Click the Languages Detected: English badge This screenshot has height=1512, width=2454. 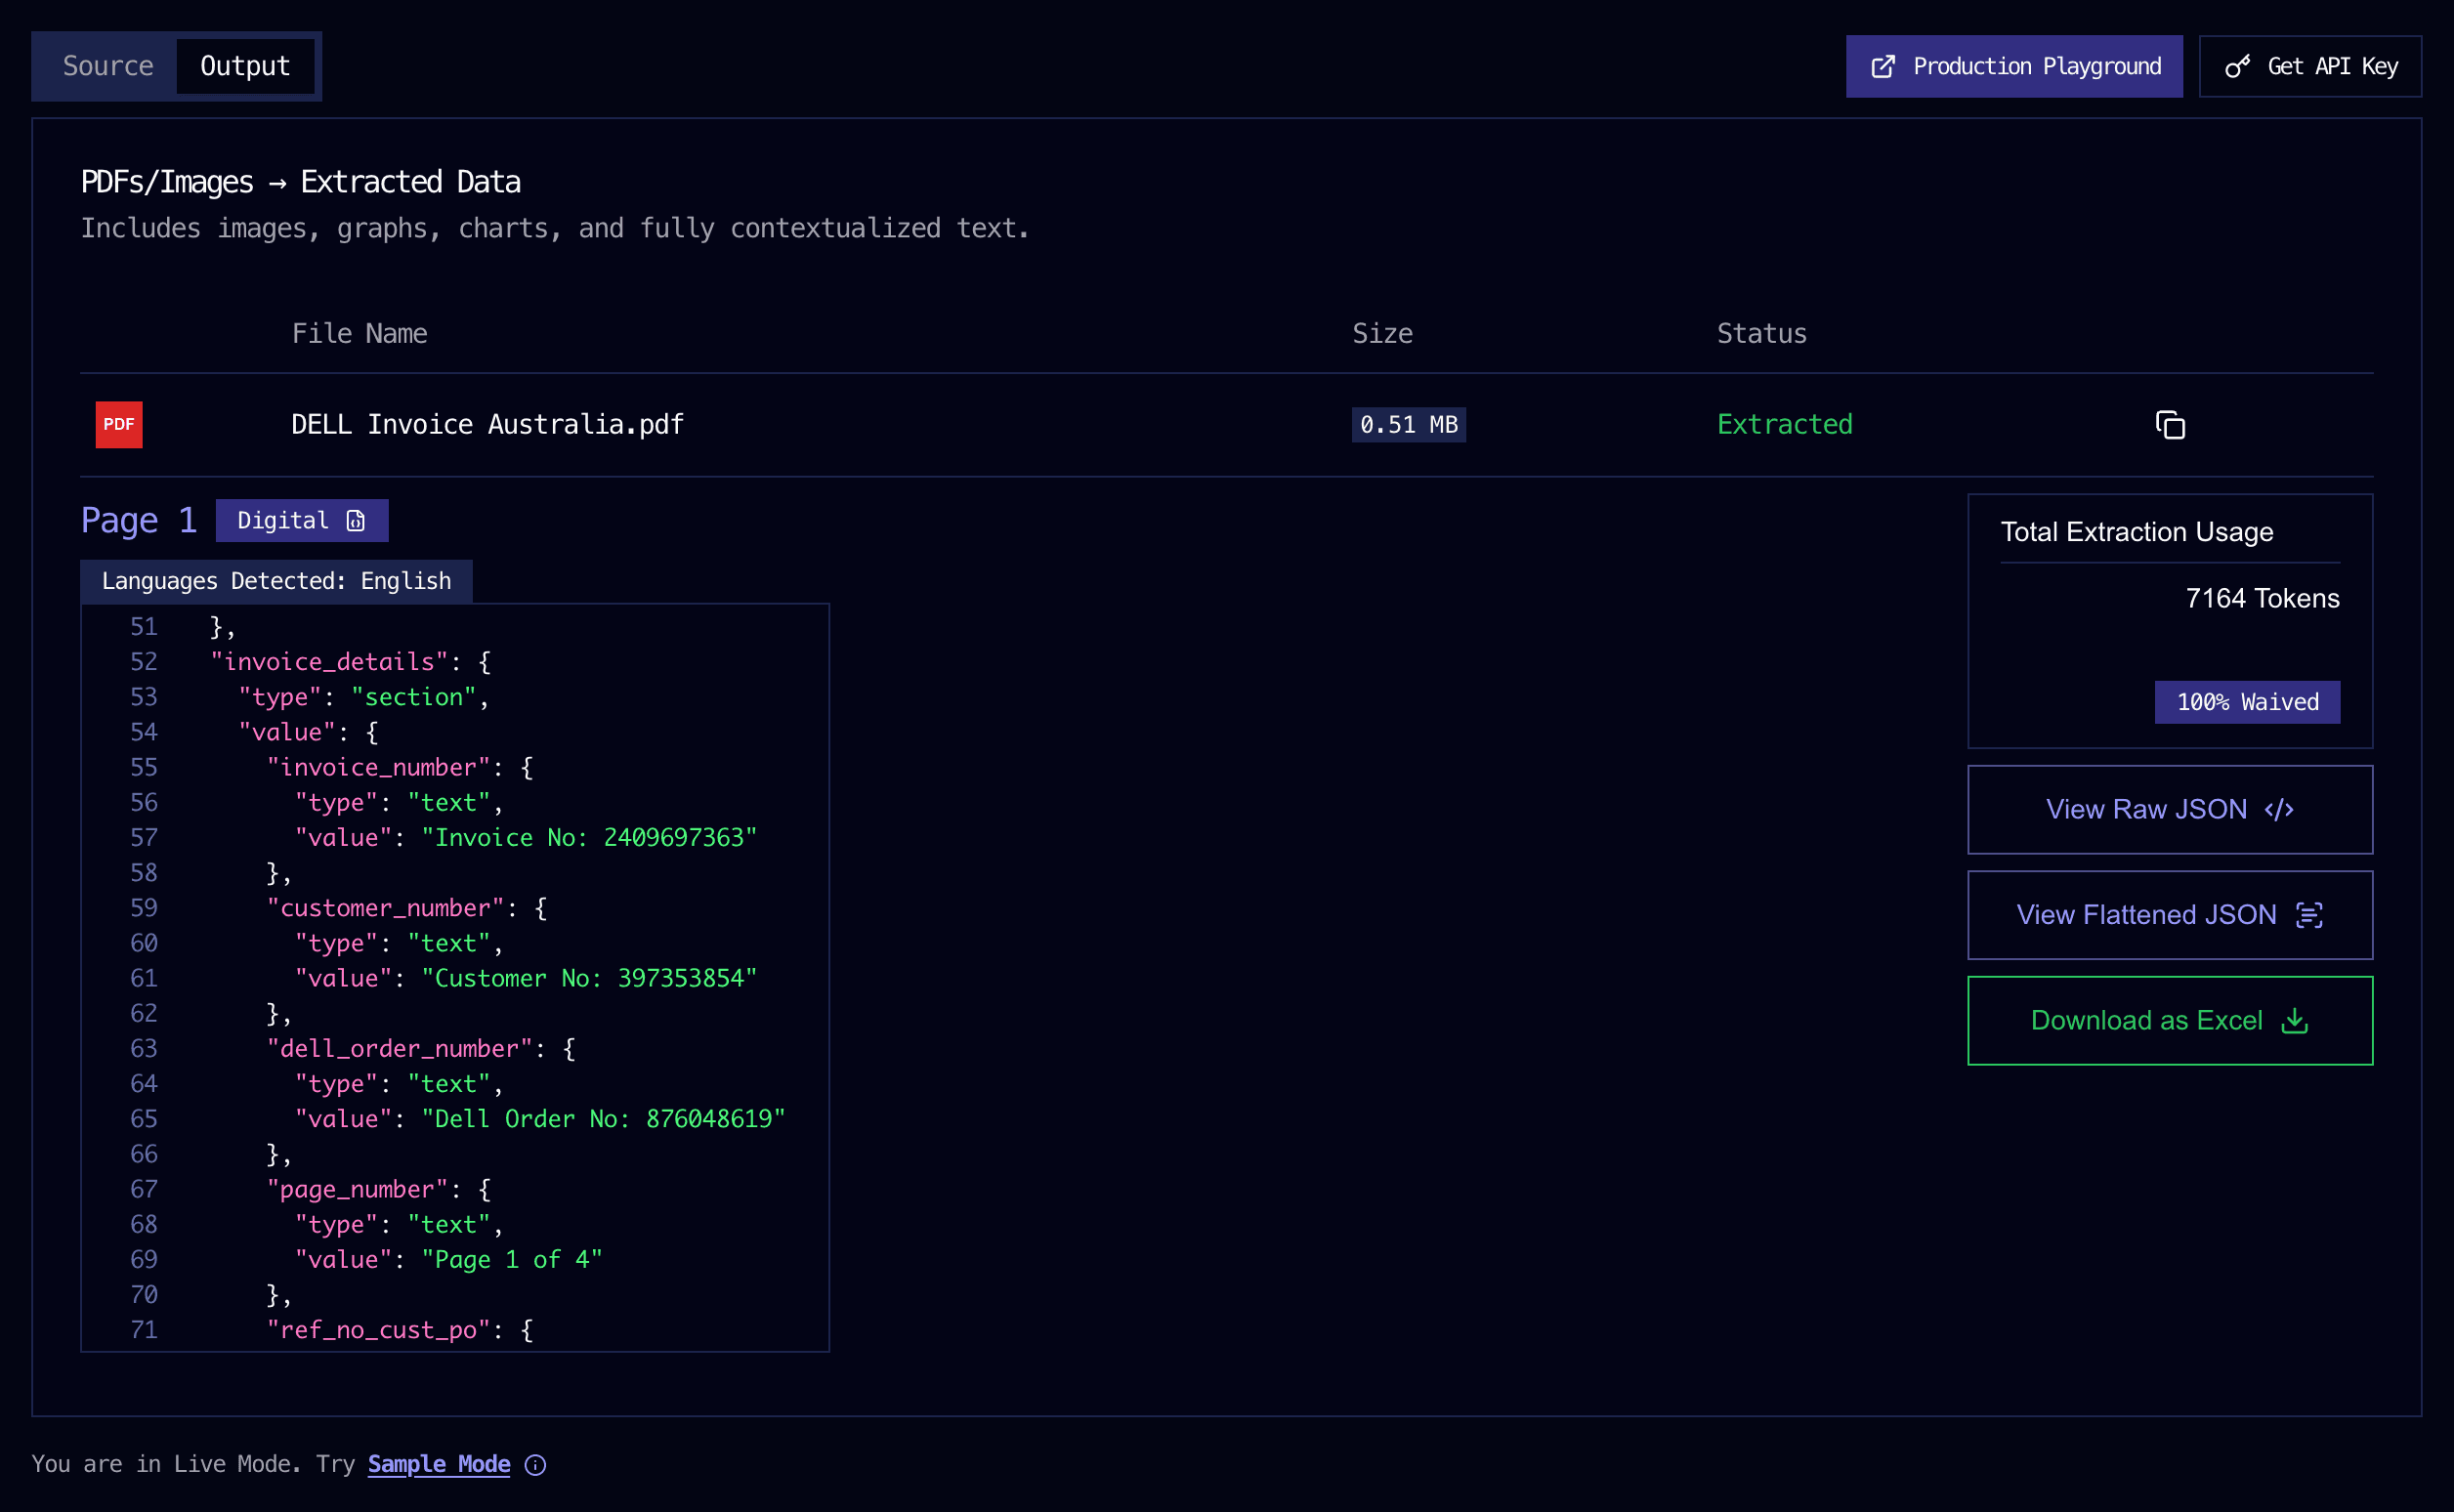[x=276, y=580]
